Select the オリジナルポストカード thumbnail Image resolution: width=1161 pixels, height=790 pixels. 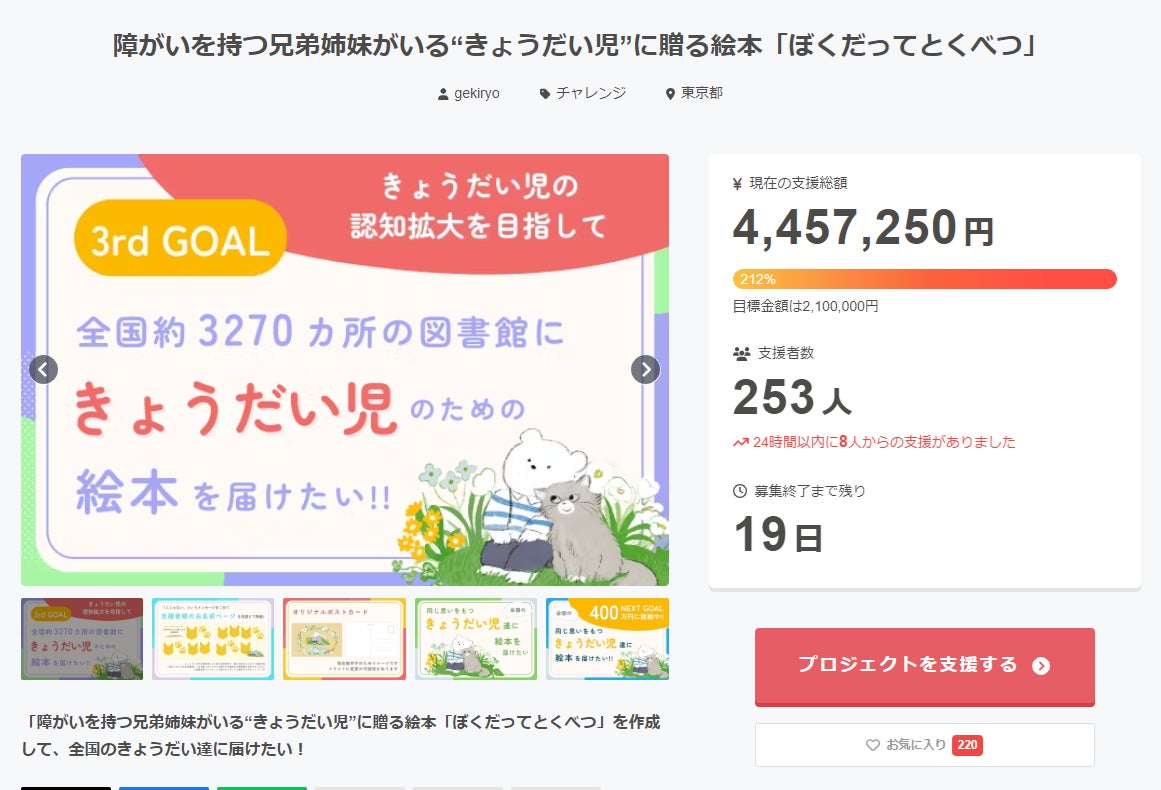click(x=344, y=639)
